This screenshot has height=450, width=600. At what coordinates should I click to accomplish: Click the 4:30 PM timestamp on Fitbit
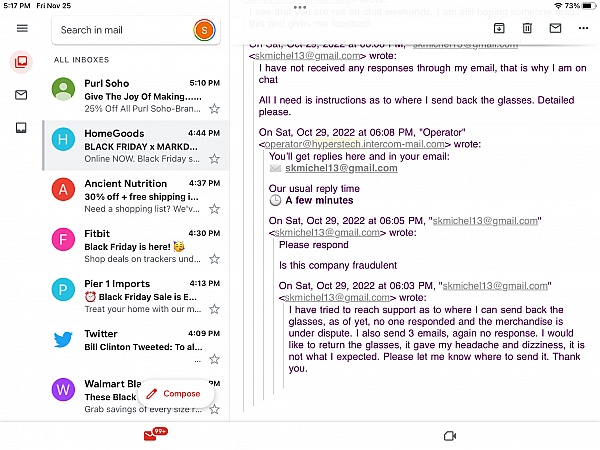pos(204,233)
